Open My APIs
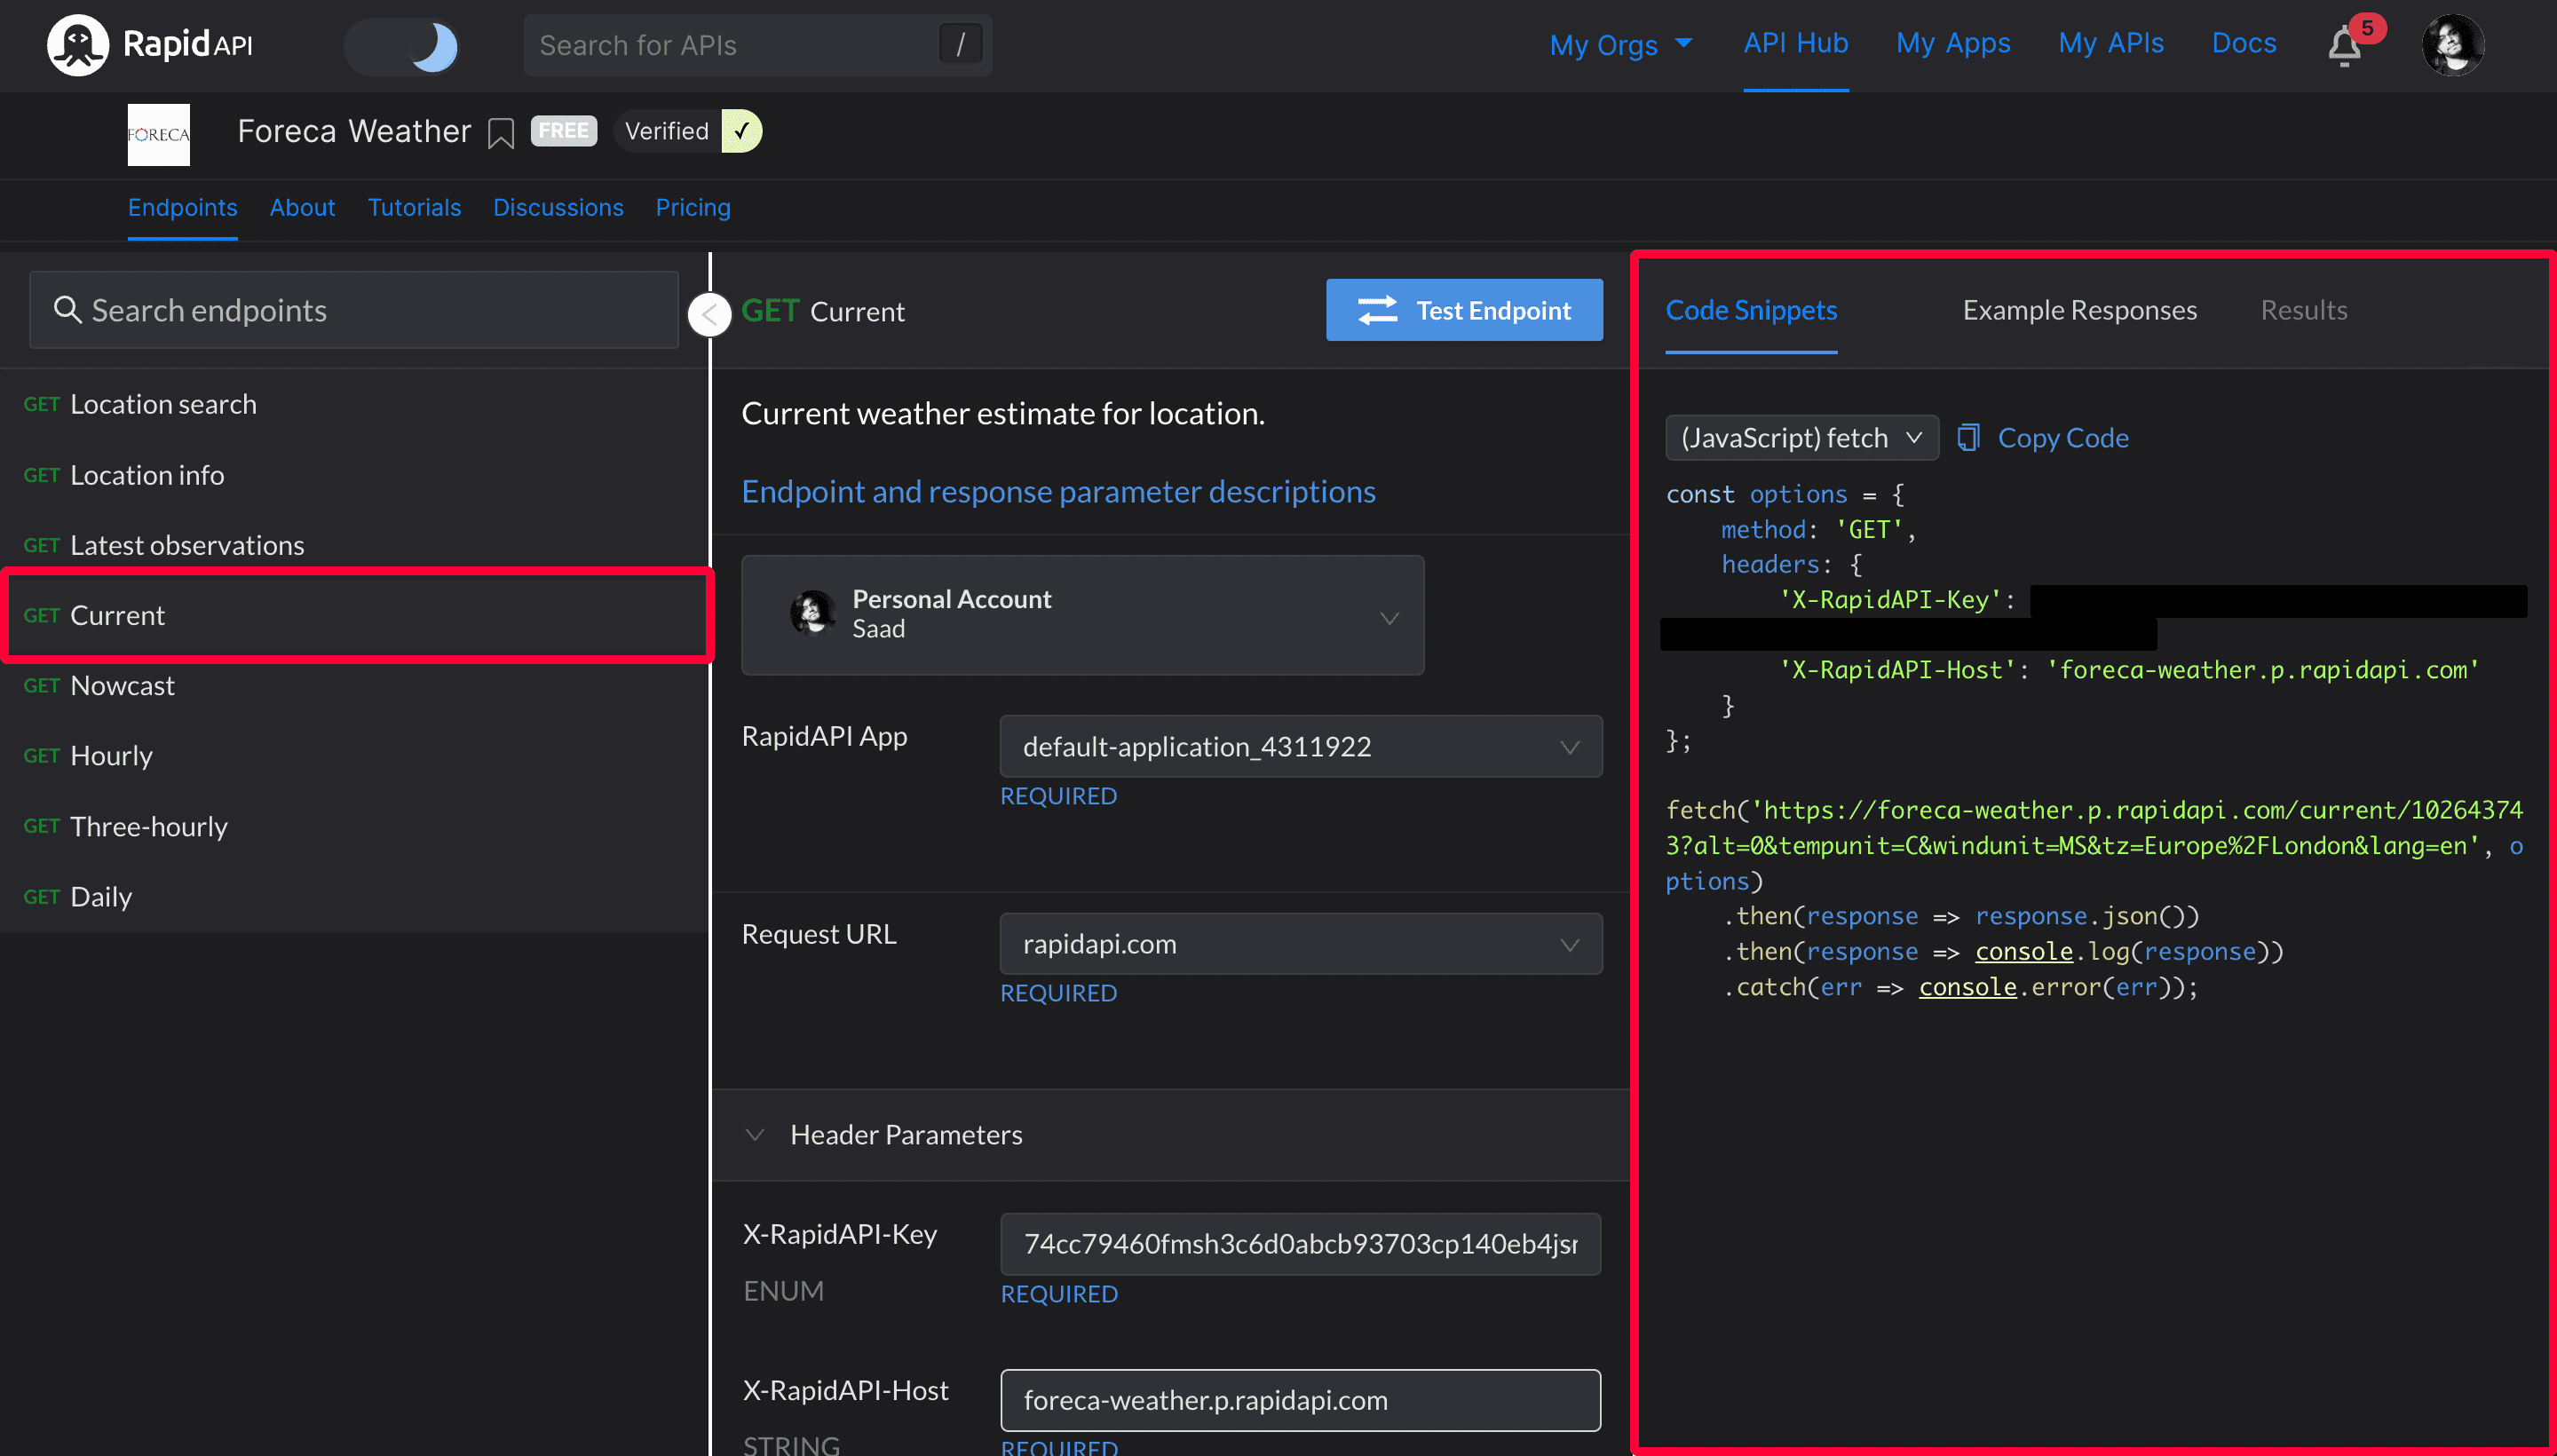2557x1456 pixels. pos(2110,43)
